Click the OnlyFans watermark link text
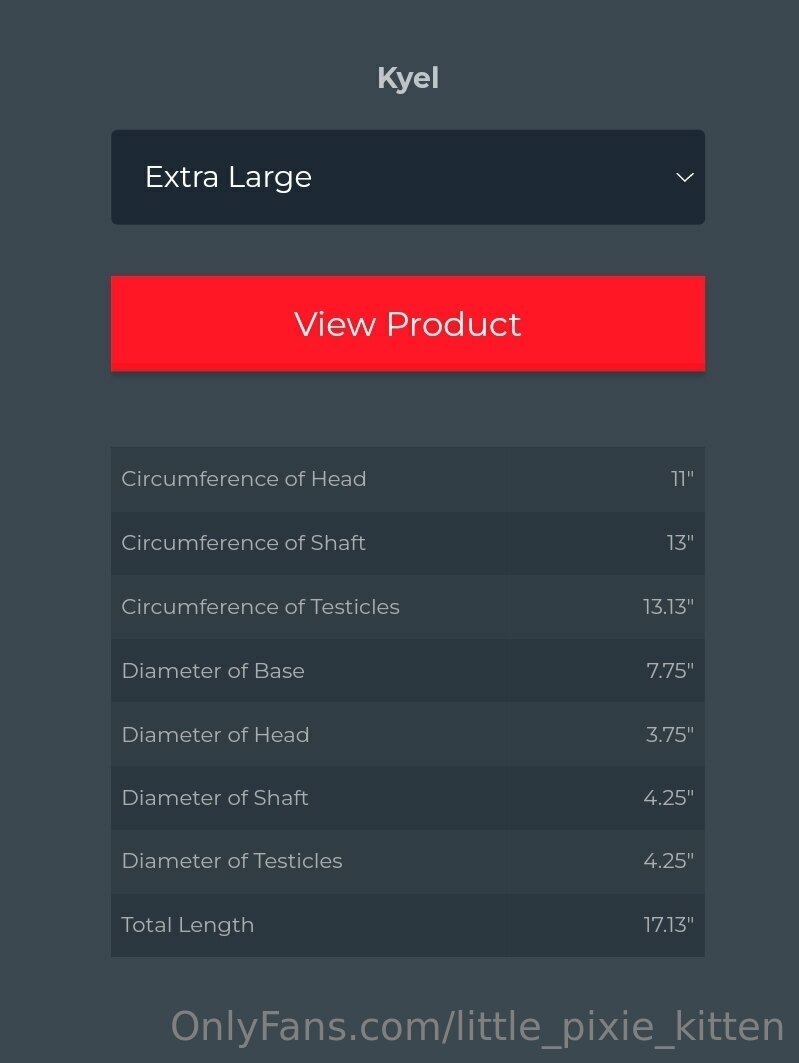The width and height of the screenshot is (799, 1063). tap(478, 1026)
